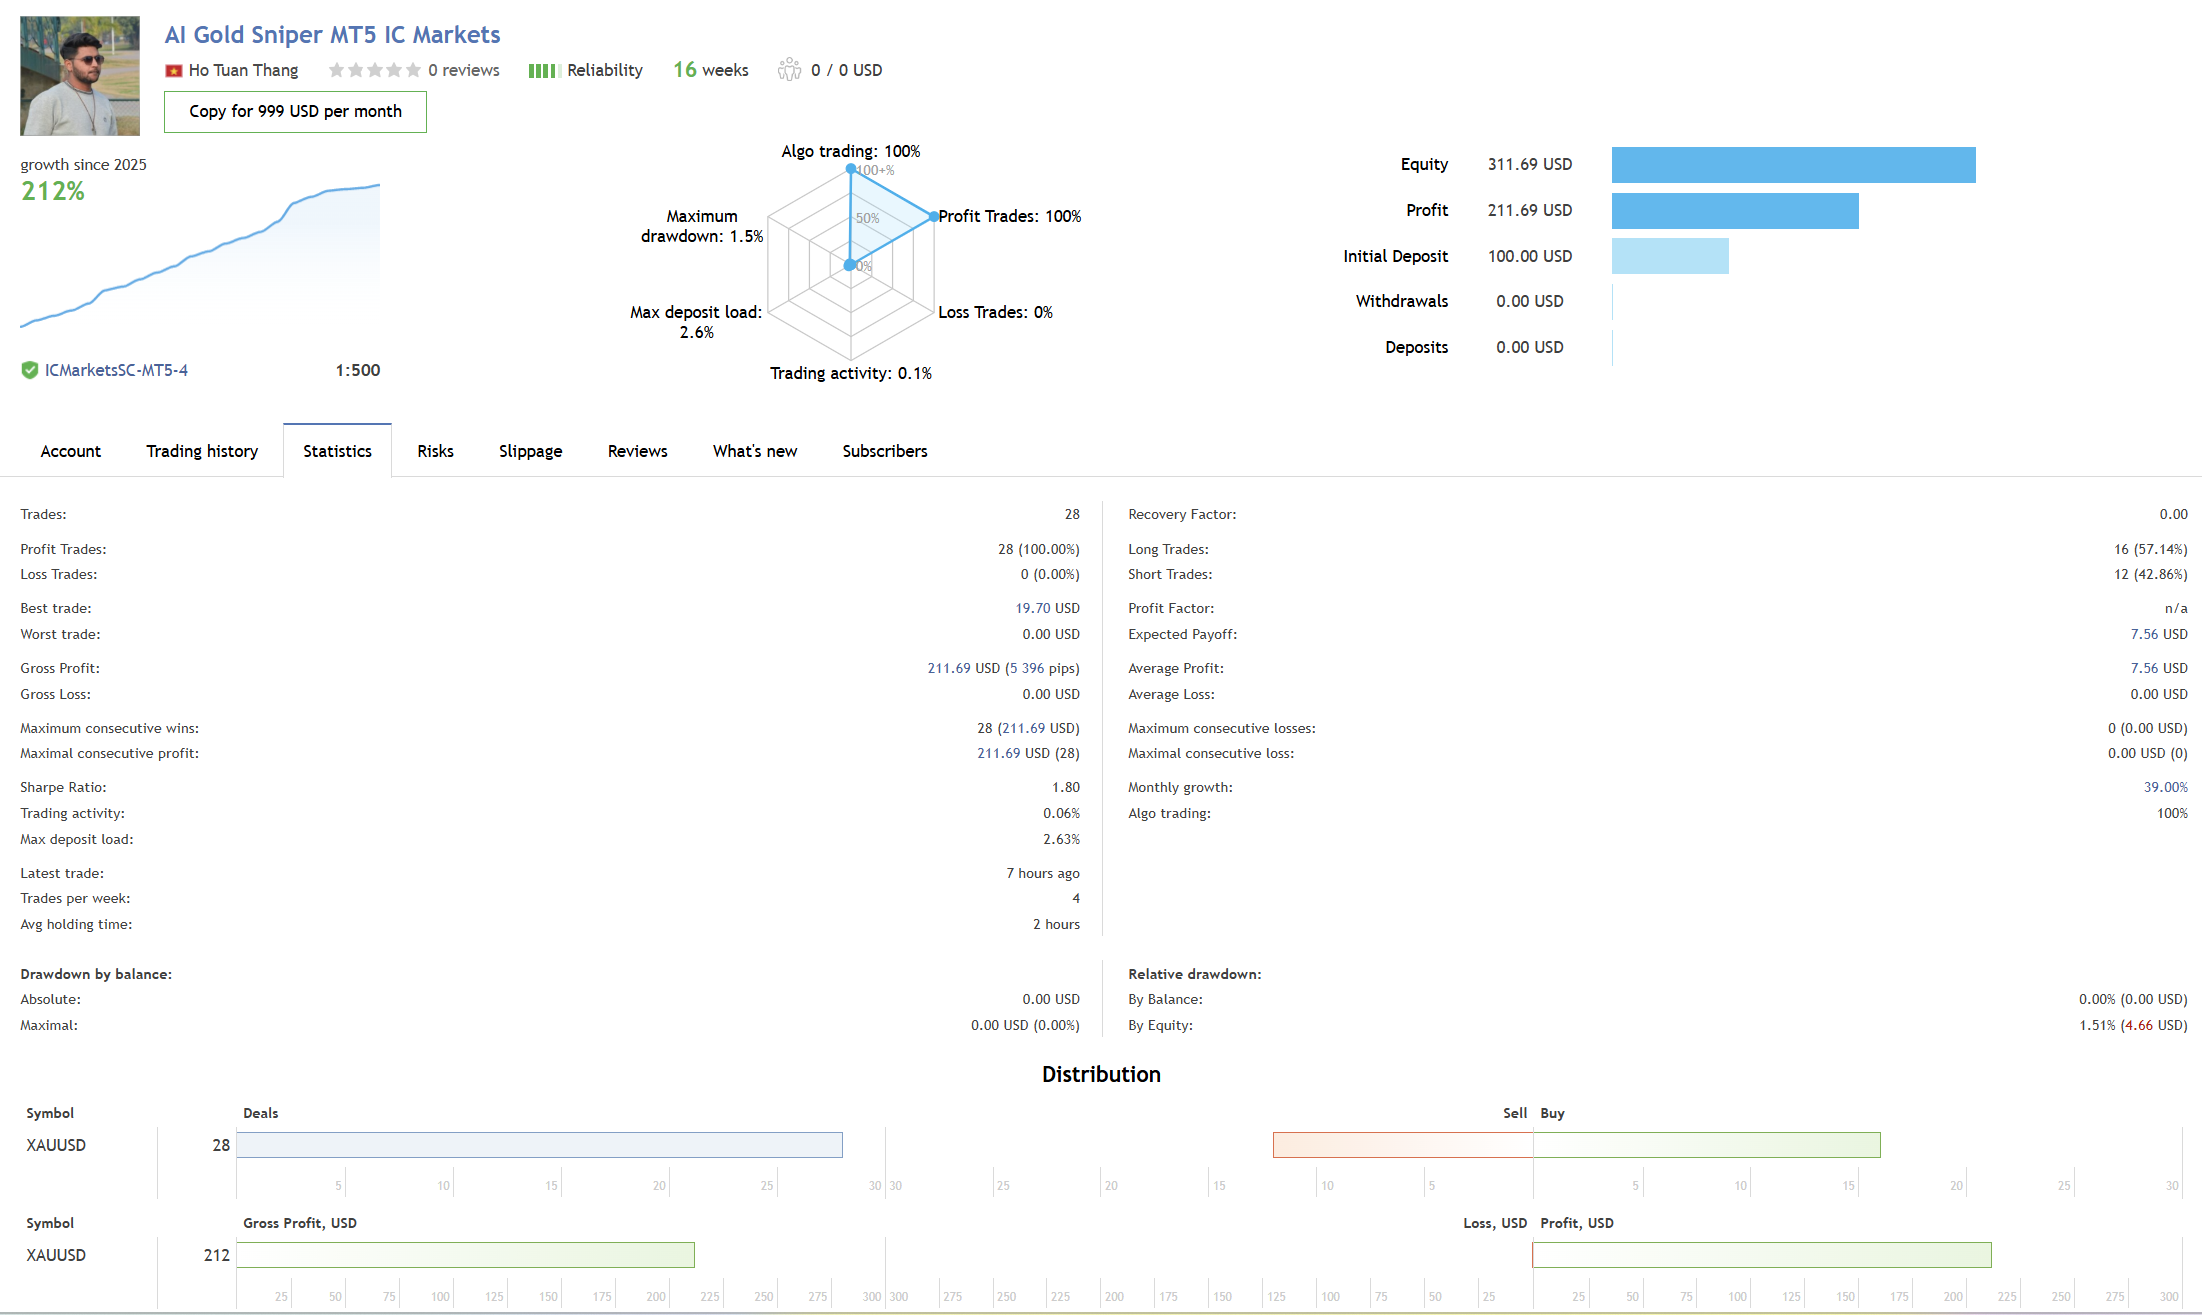Click the subscribers people icon

pos(789,70)
